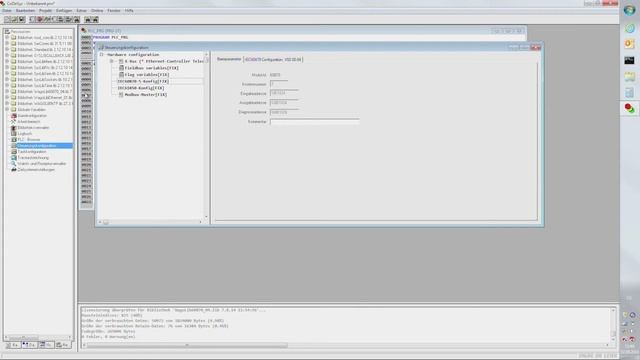640x360 pixels.
Task: Click the red Stop toolbar icon
Action: (40, 19)
